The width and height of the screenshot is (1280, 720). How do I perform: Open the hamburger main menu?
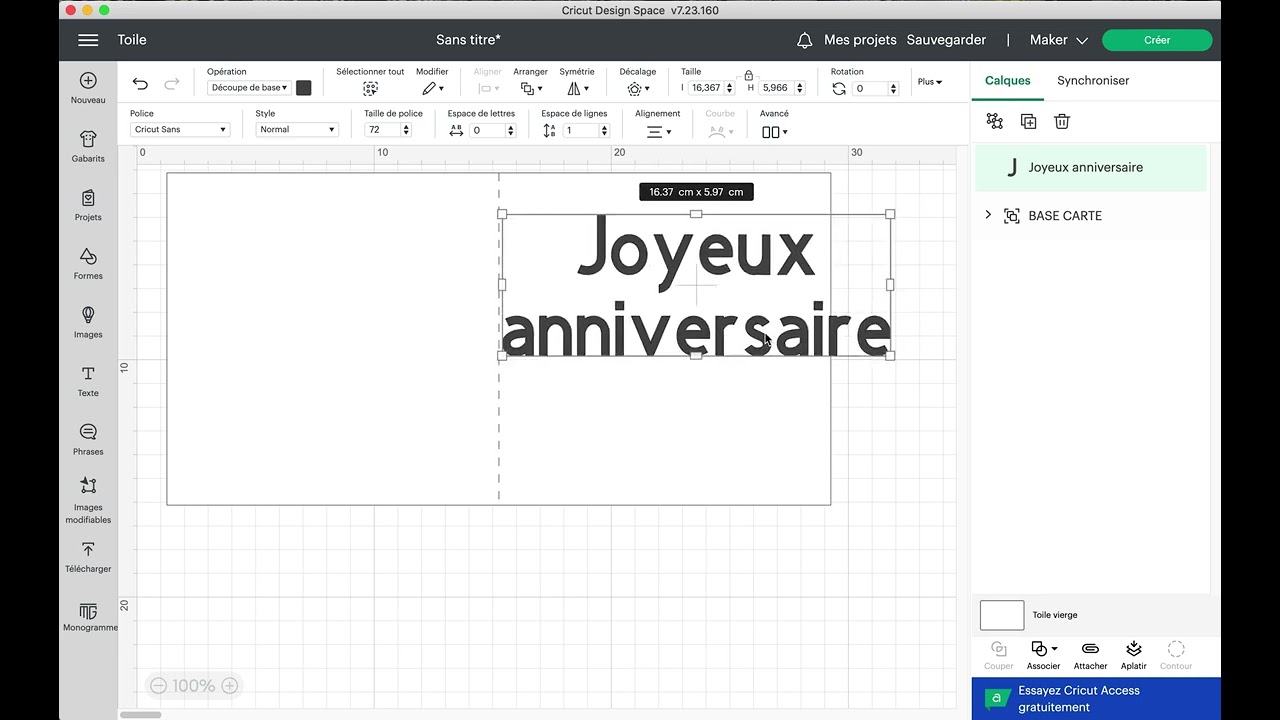coord(88,40)
